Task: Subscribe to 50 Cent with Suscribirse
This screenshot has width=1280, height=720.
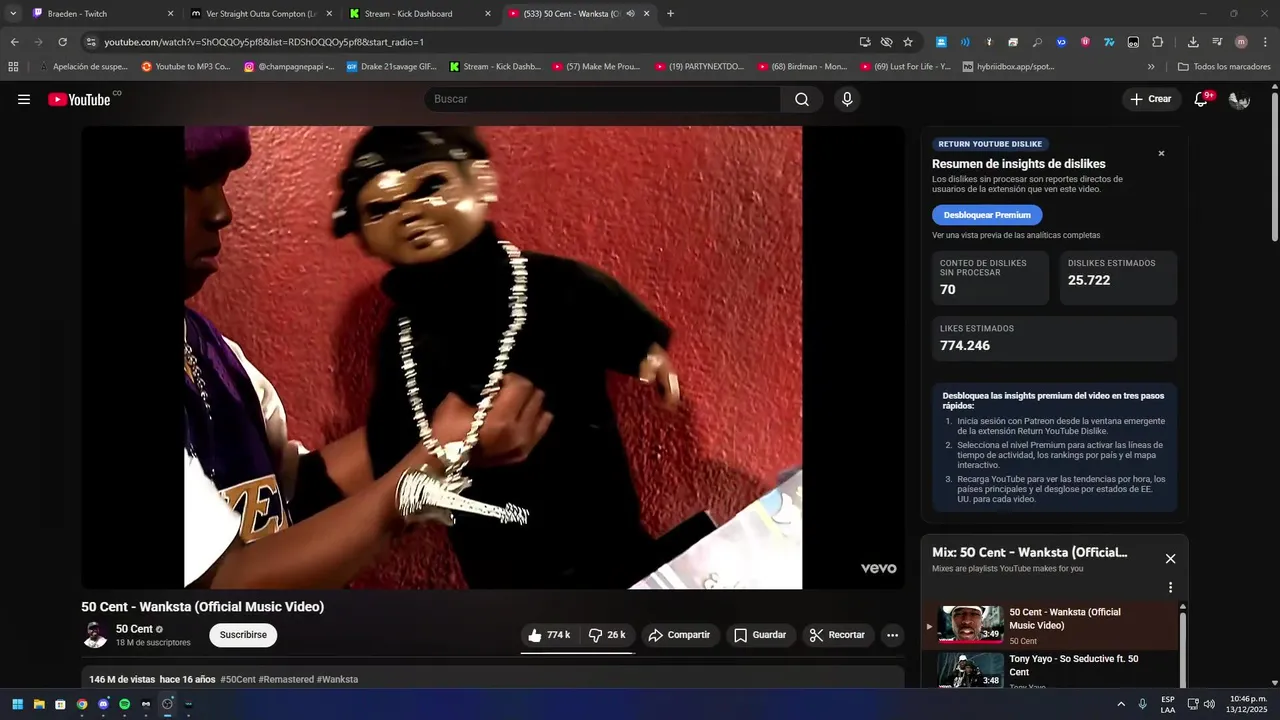Action: [243, 635]
